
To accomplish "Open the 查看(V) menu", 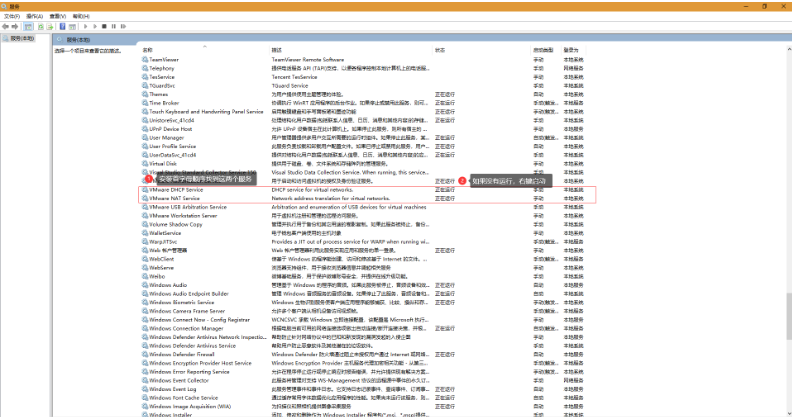I will click(x=58, y=16).
